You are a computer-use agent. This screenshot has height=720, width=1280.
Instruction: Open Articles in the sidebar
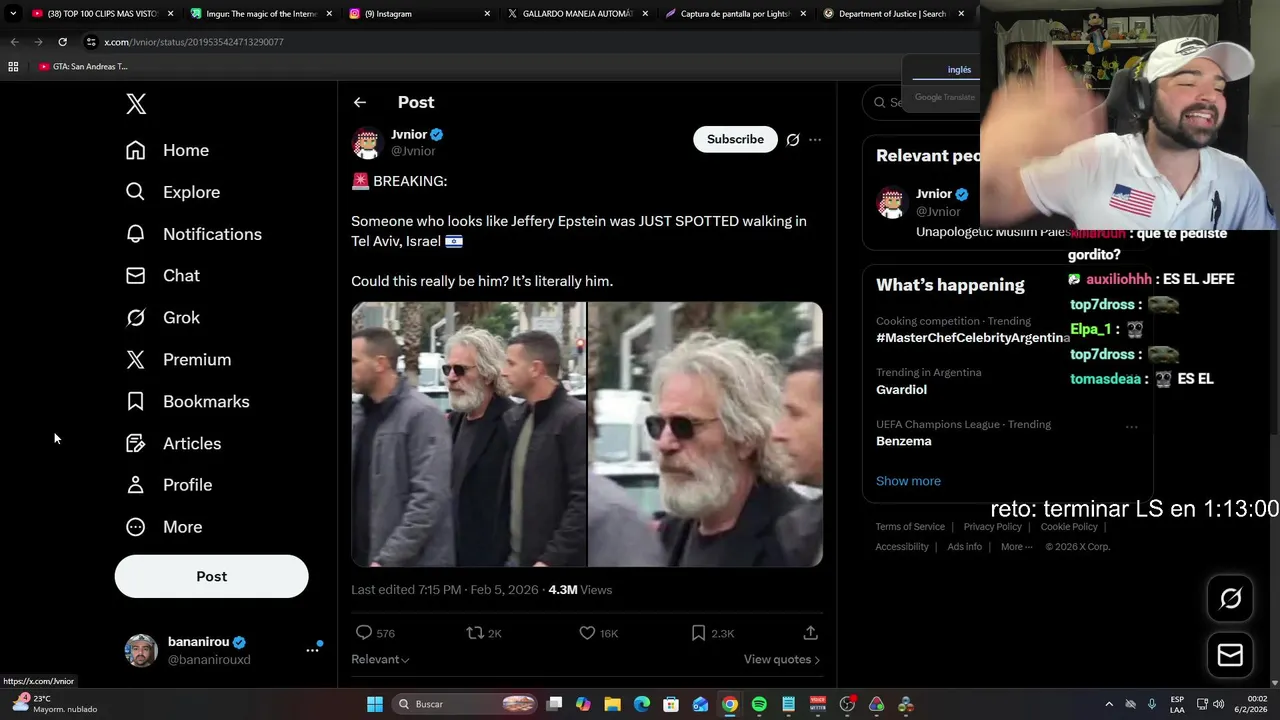pyautogui.click(x=173, y=444)
